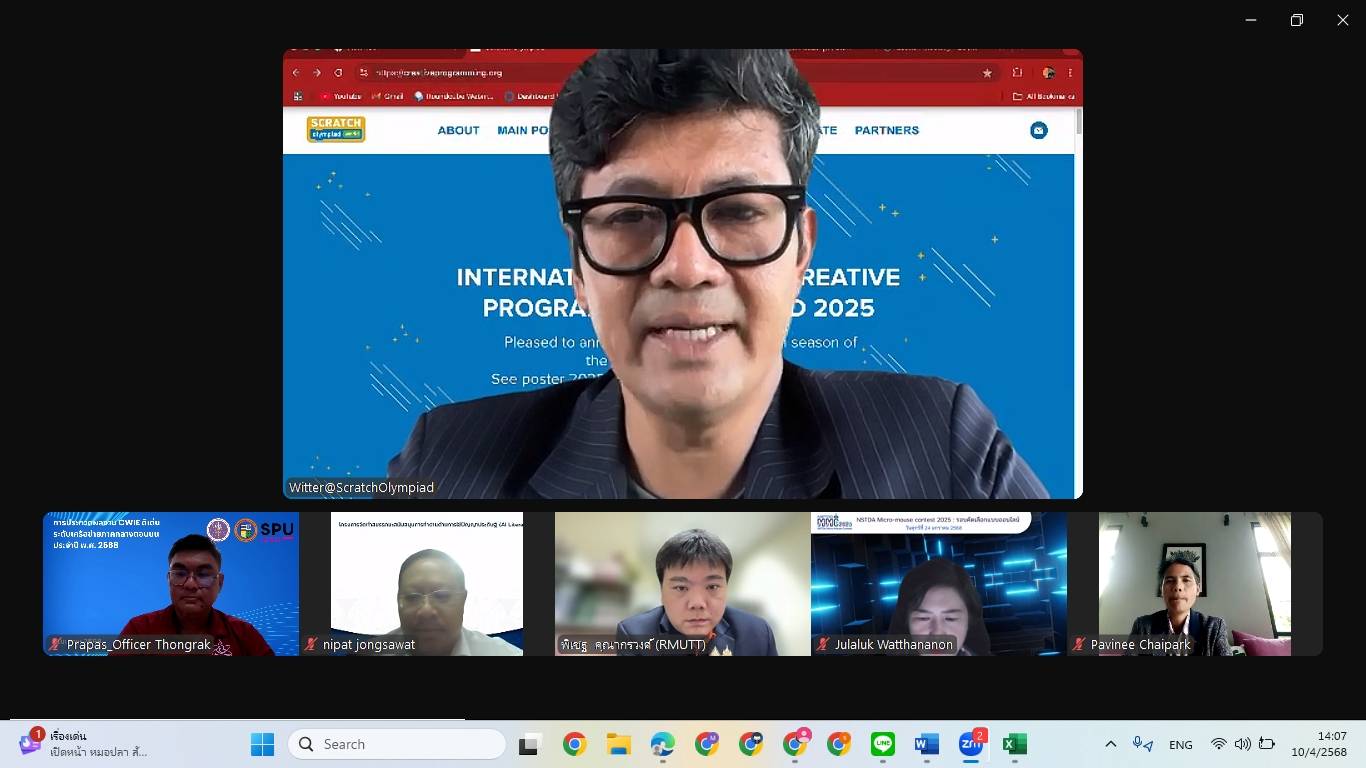Open File Explorer from the taskbar

pyautogui.click(x=619, y=744)
